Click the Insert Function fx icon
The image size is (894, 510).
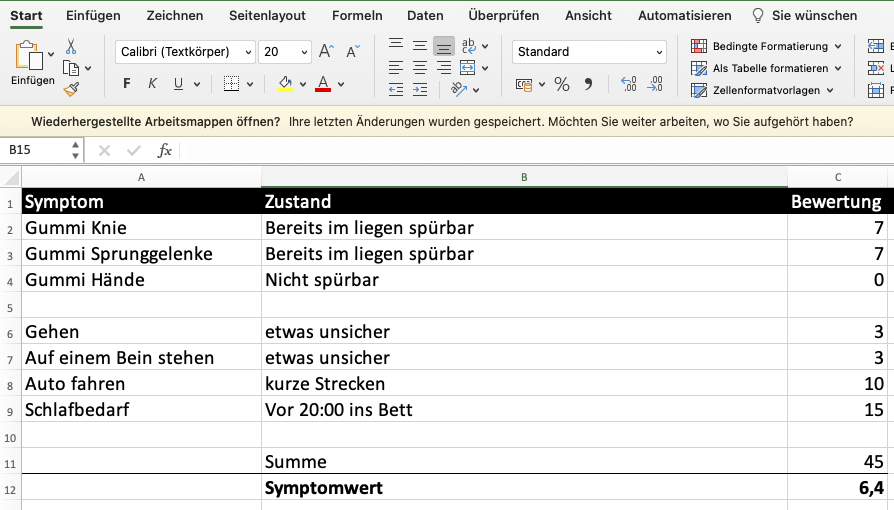165,150
